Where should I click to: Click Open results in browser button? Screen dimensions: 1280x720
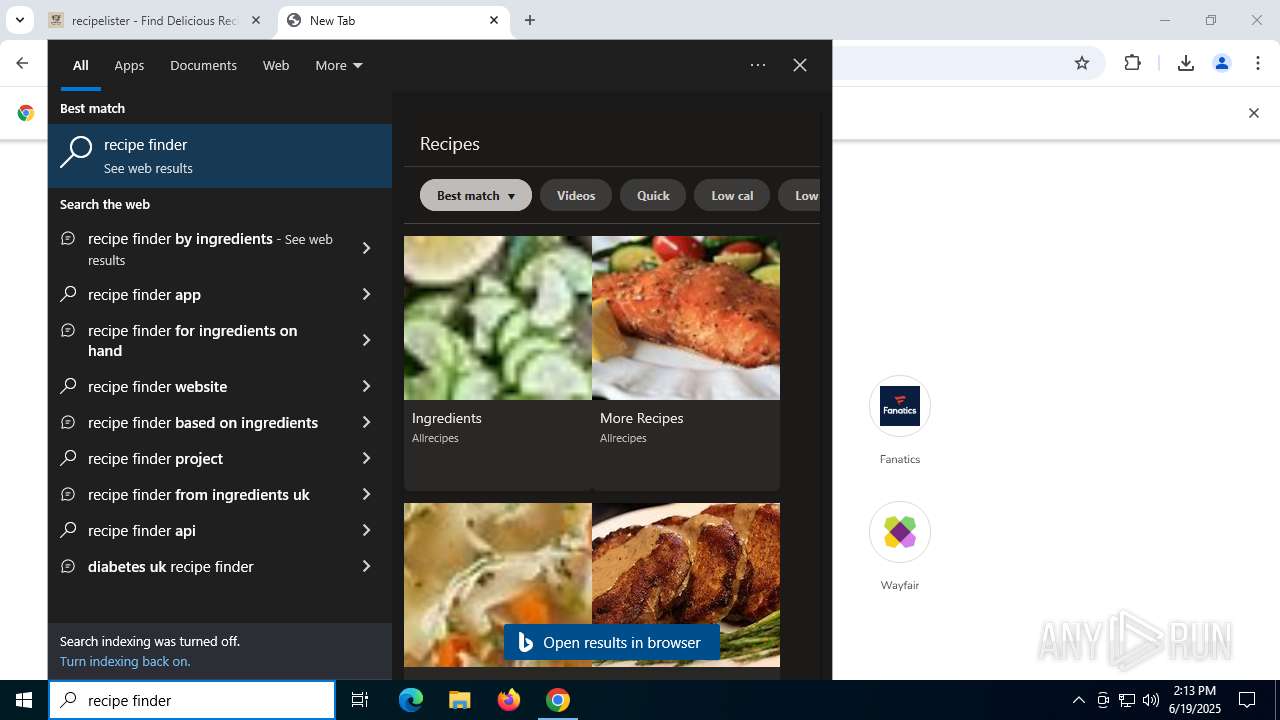click(x=611, y=642)
